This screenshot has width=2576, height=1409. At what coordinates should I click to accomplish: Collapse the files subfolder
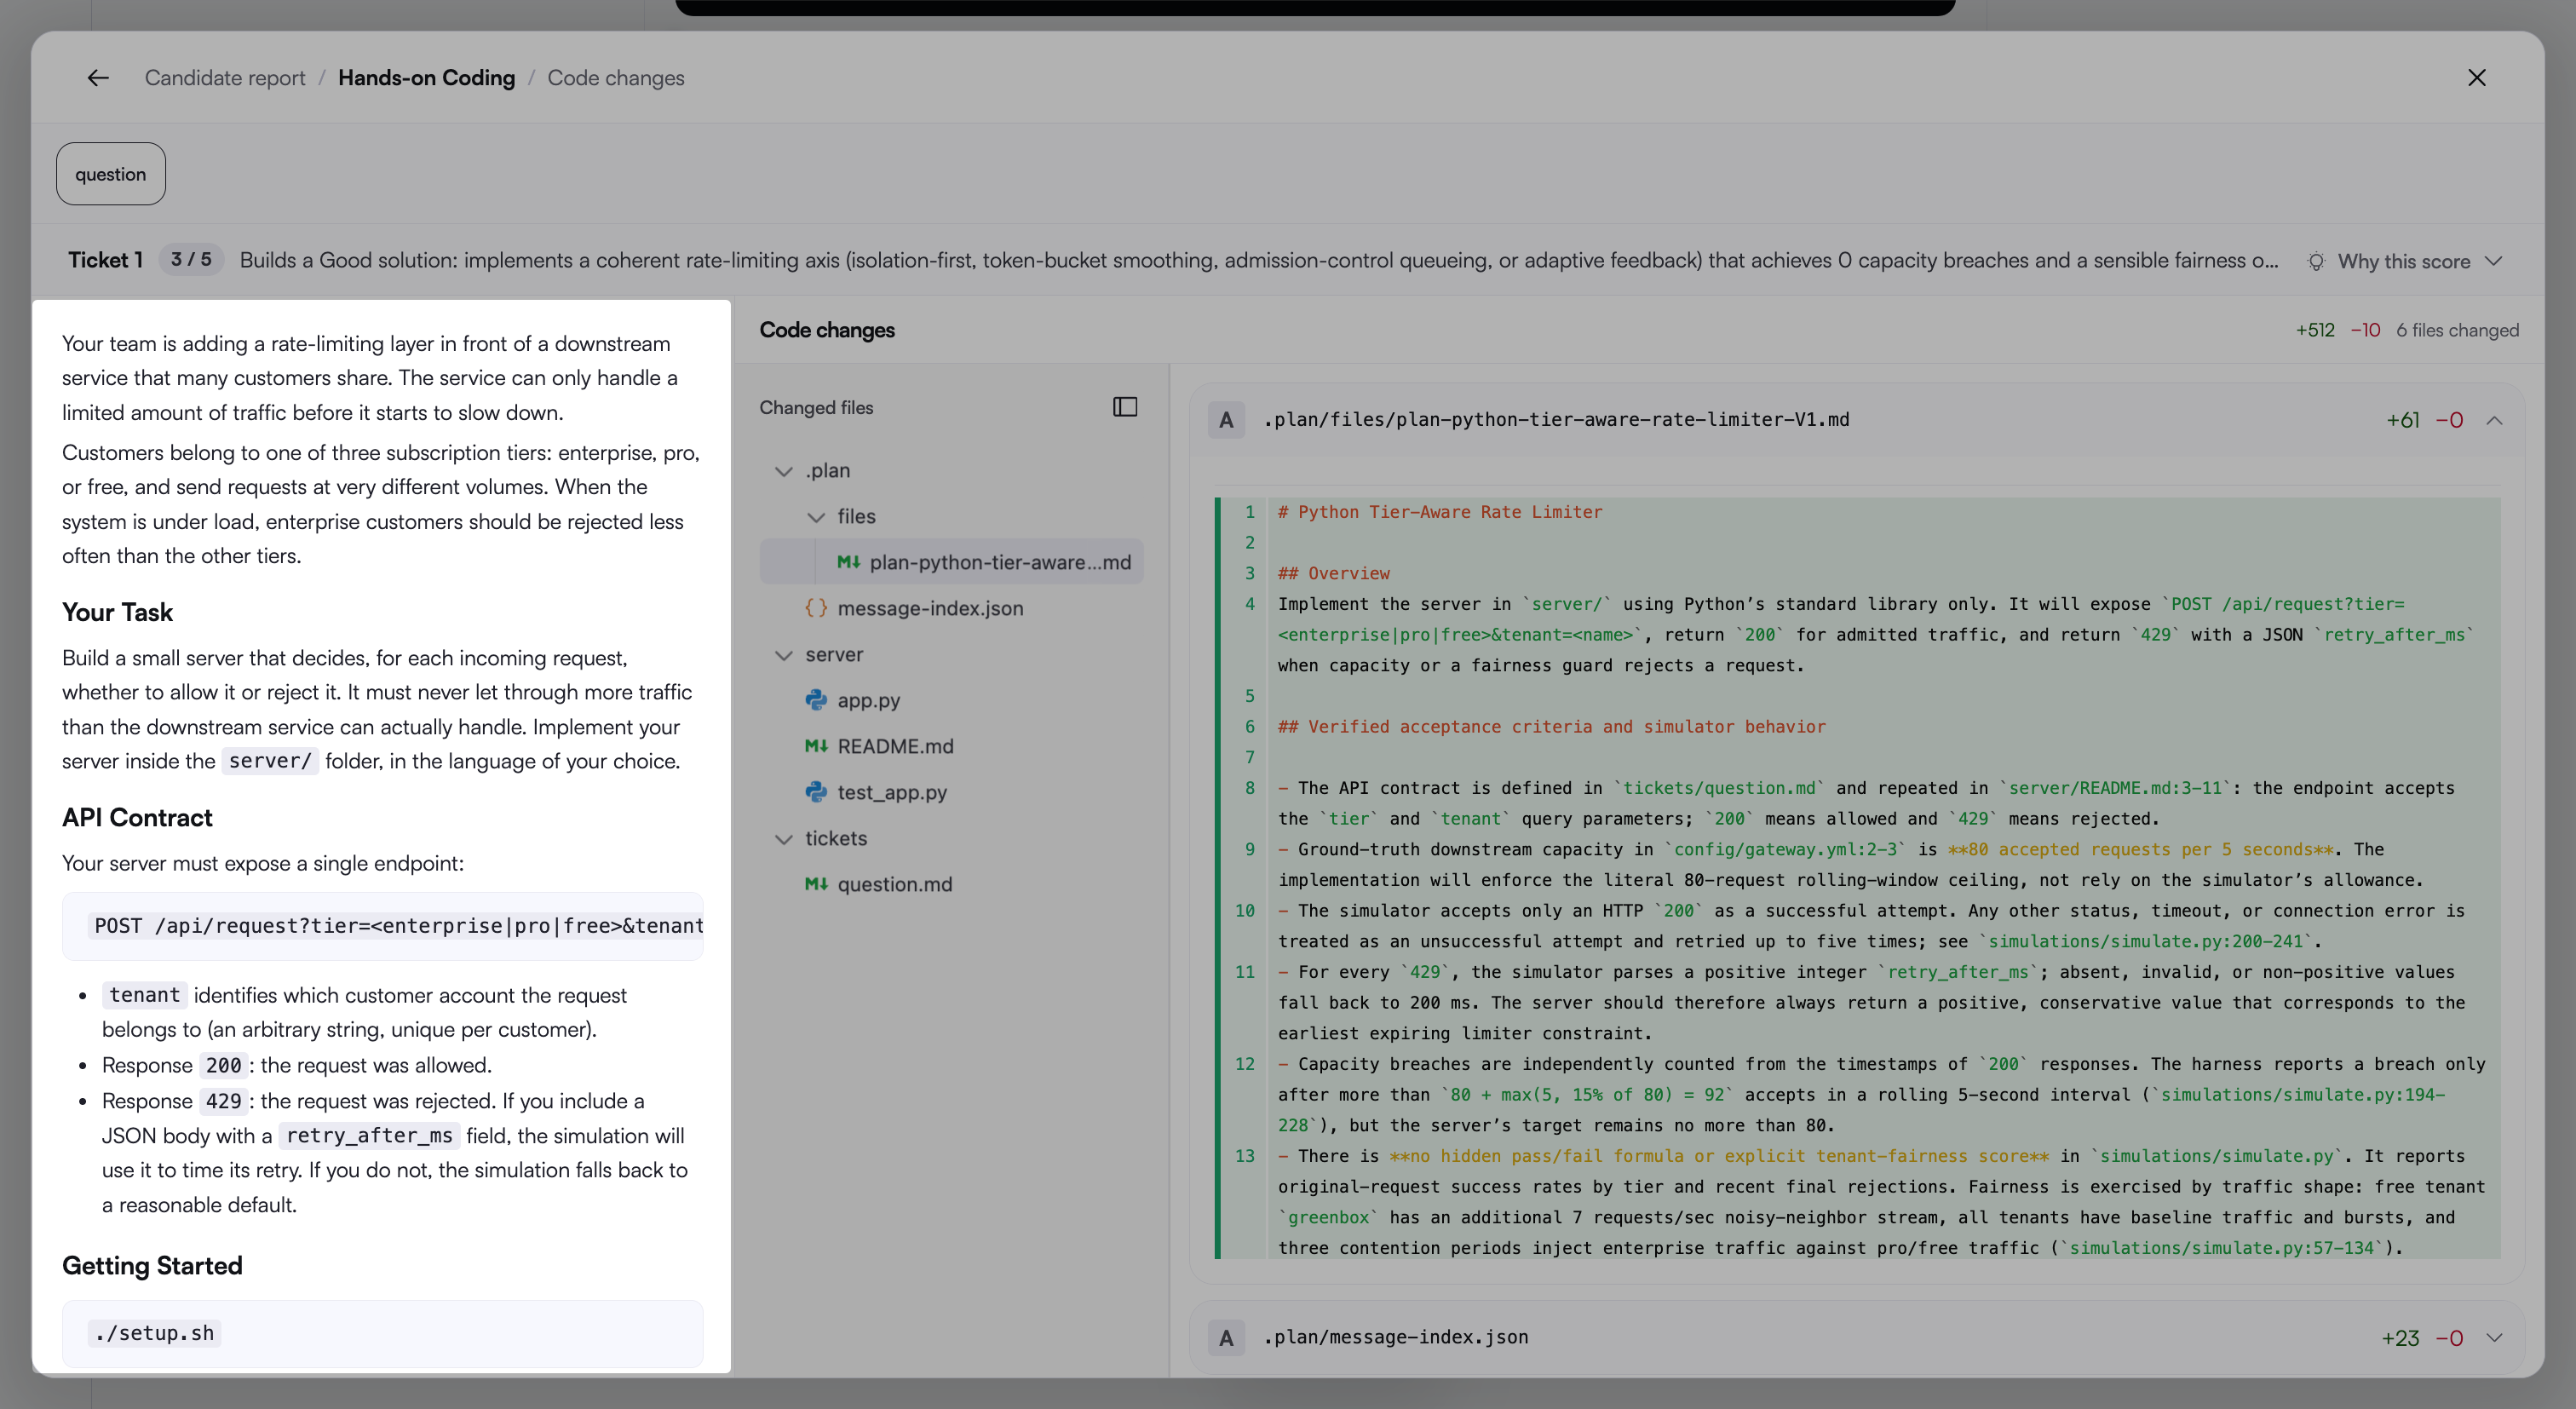click(816, 517)
